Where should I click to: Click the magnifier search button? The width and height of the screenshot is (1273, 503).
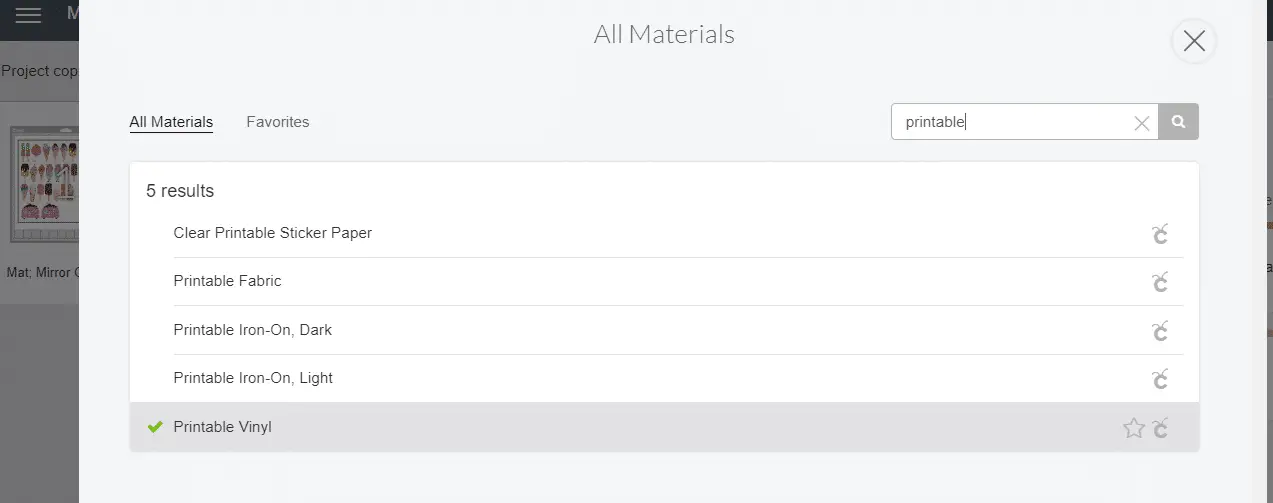click(1179, 122)
